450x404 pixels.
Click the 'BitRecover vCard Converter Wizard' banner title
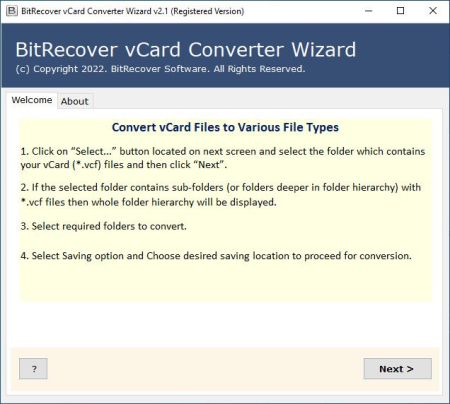pos(186,50)
